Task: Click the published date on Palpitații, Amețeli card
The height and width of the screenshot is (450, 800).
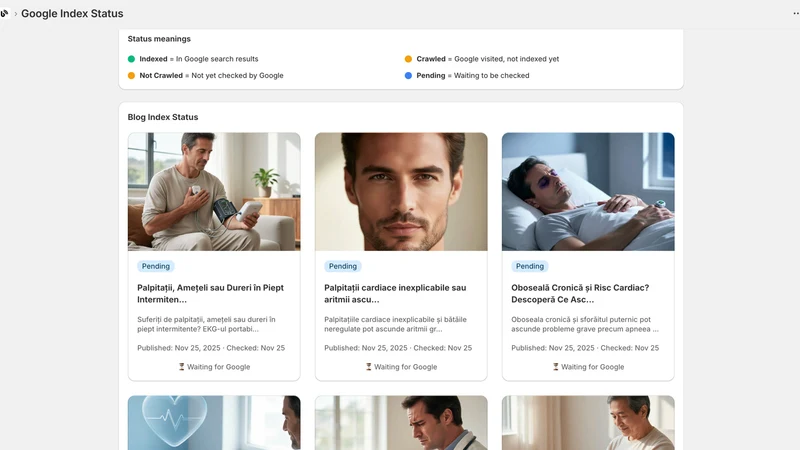Action: tap(179, 348)
